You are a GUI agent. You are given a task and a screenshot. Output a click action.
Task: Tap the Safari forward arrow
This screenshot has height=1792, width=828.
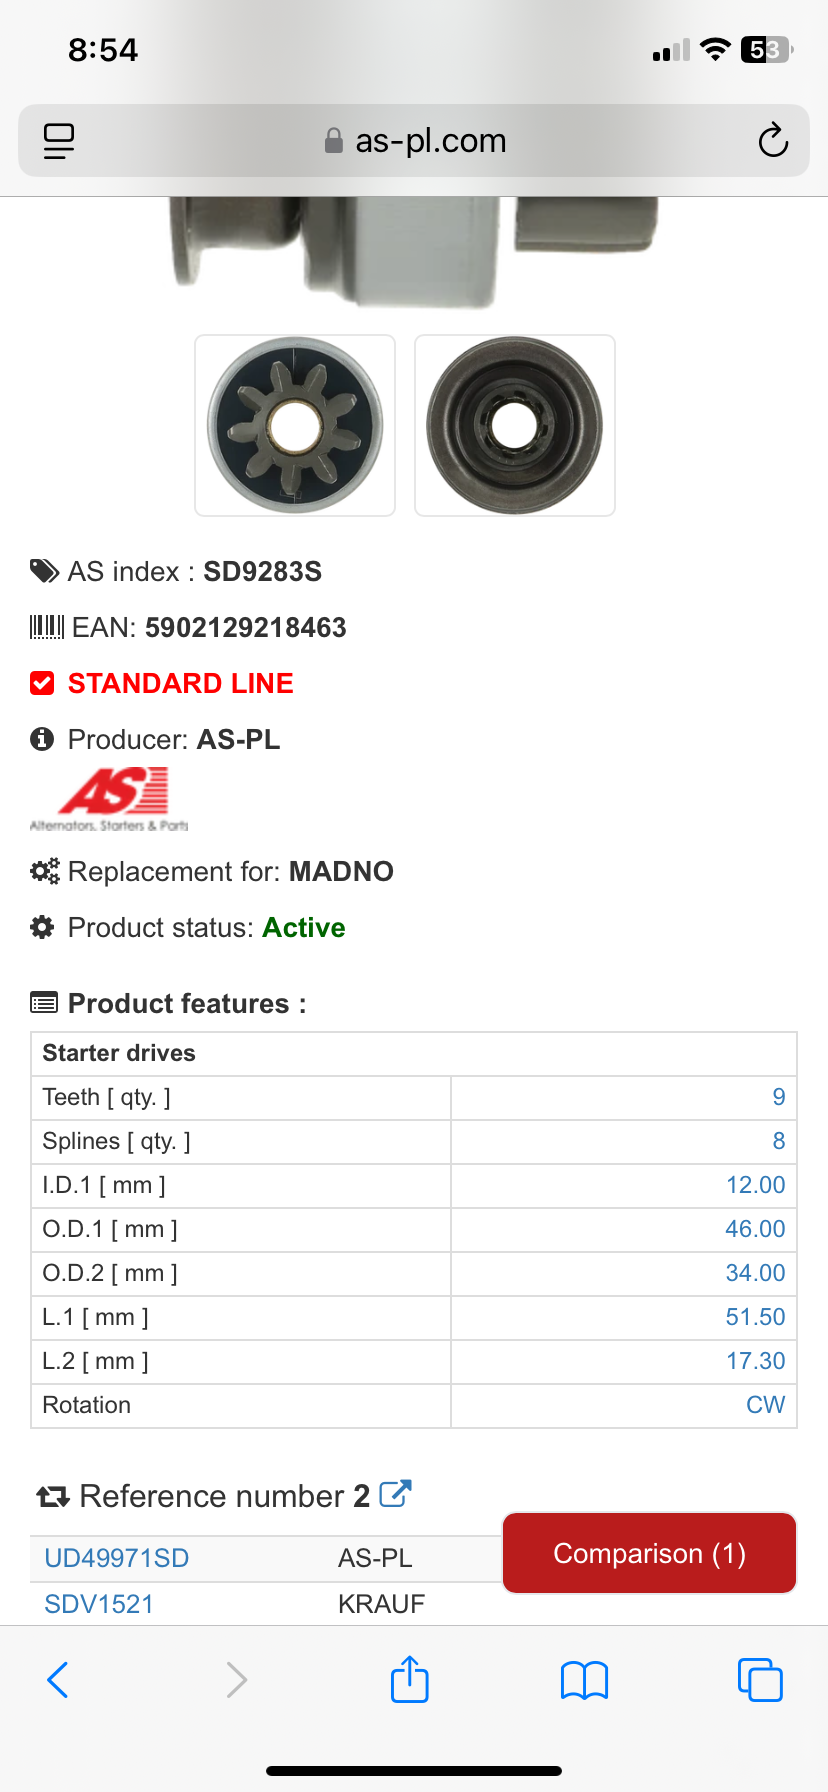pyautogui.click(x=236, y=1680)
